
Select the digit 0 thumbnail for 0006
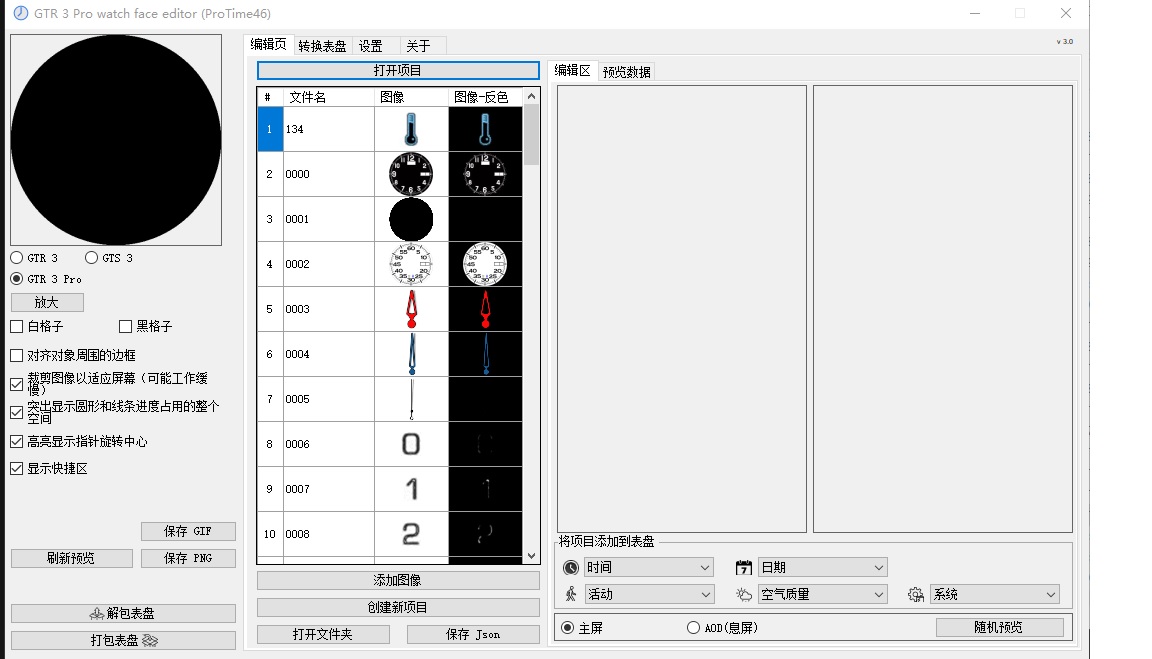[x=411, y=444]
